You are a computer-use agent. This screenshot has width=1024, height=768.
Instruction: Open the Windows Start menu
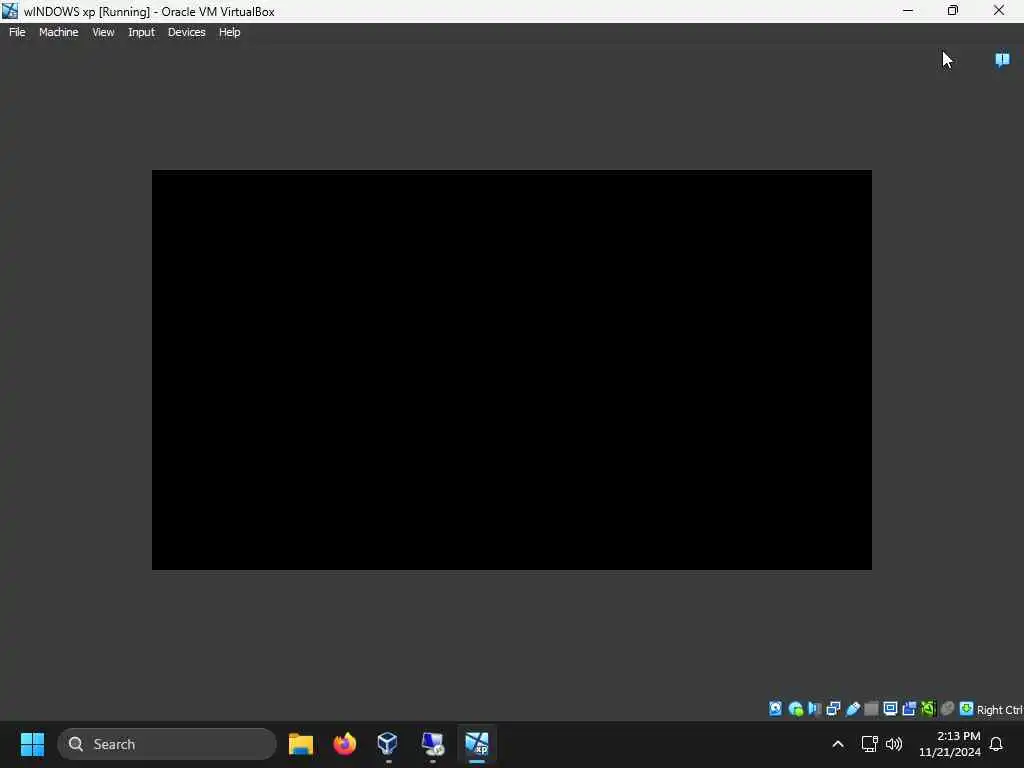click(32, 744)
